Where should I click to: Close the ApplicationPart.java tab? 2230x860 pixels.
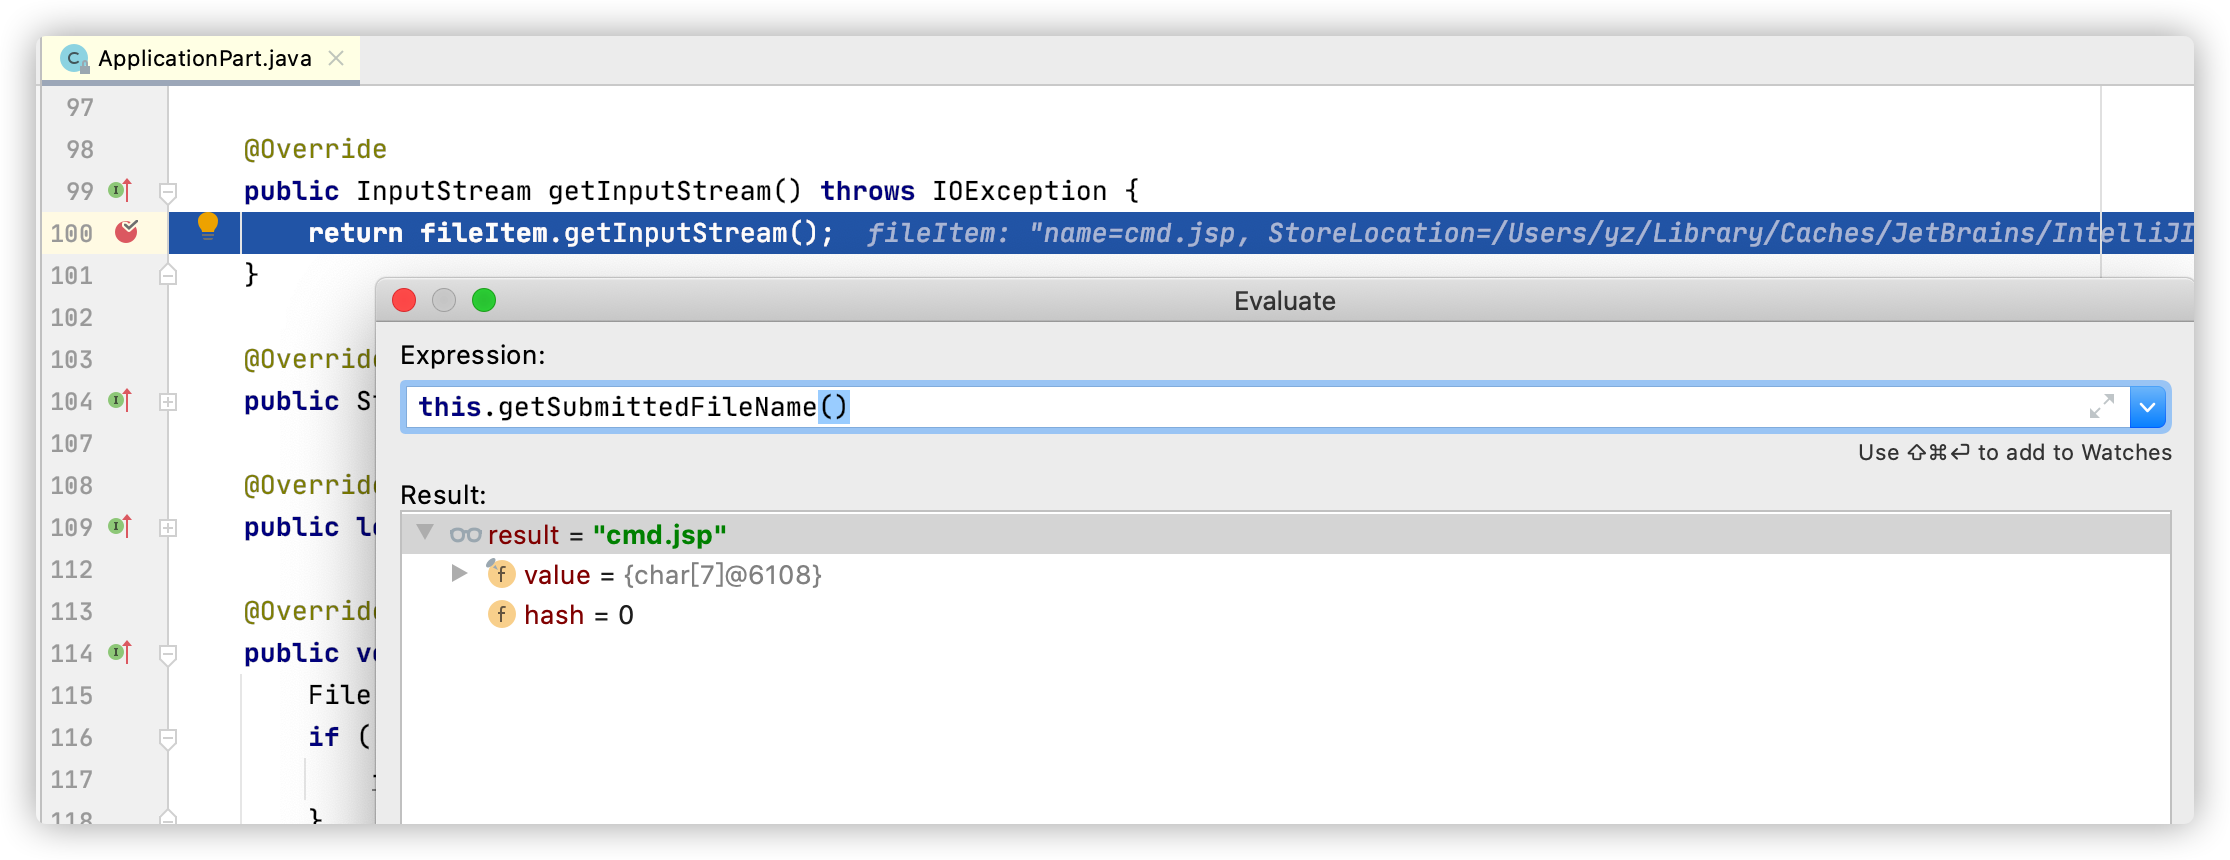336,58
